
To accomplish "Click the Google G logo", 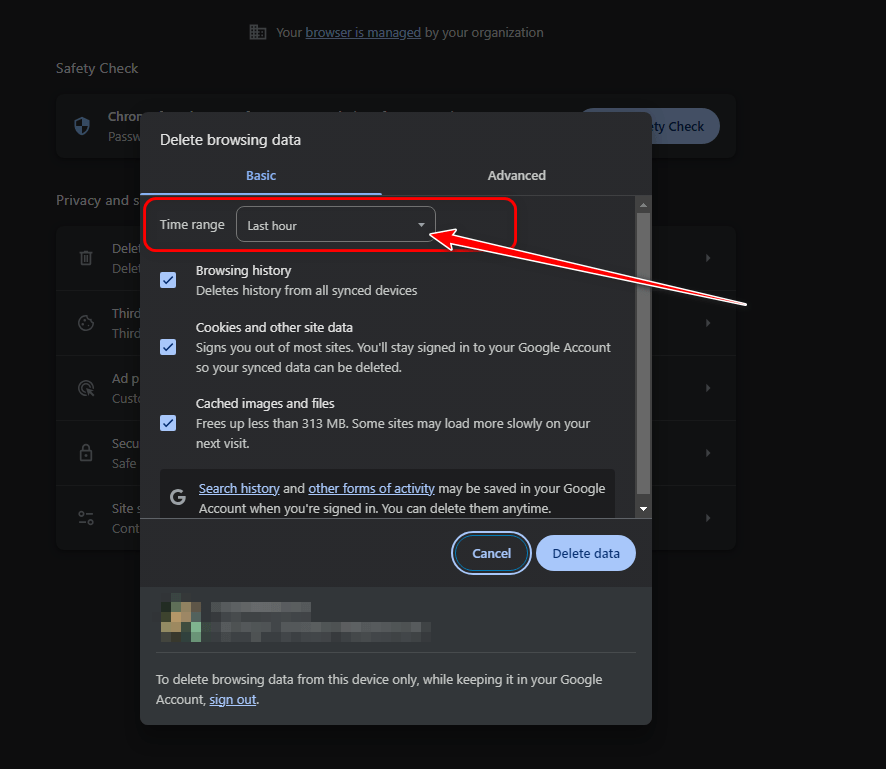I will point(178,497).
